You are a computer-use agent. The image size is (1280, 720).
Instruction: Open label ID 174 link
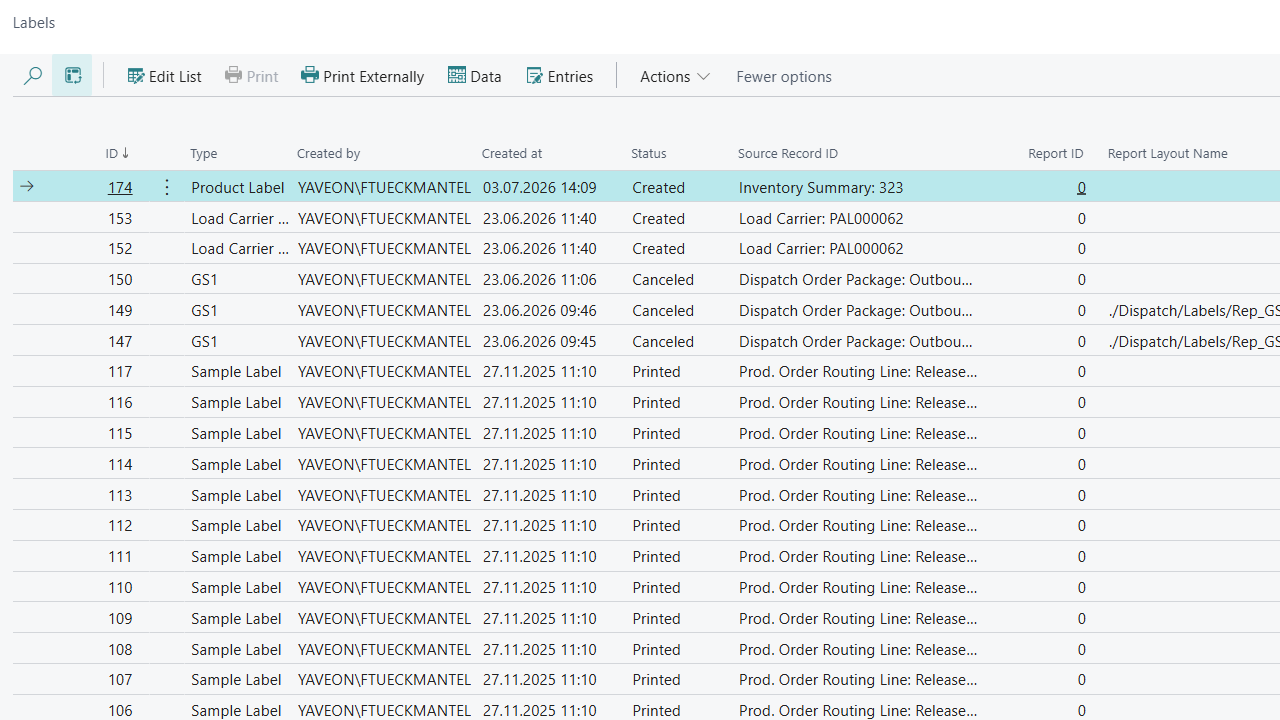coord(120,187)
